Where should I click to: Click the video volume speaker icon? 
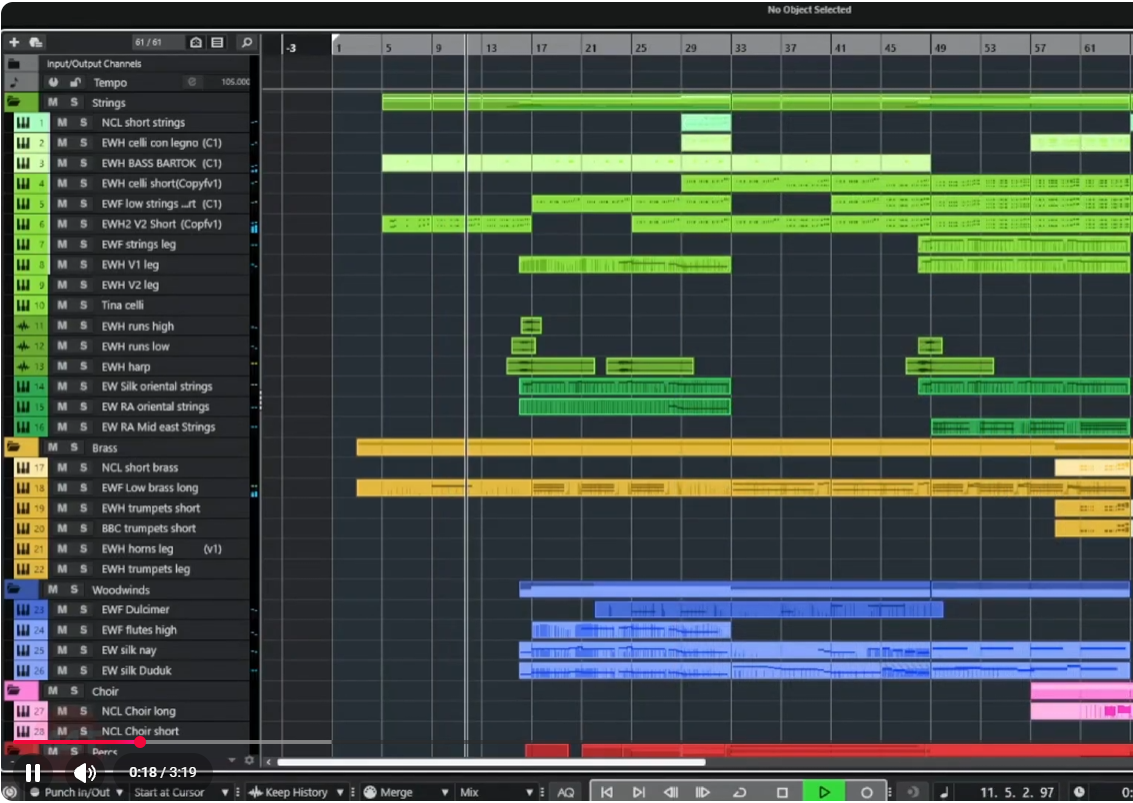click(85, 772)
